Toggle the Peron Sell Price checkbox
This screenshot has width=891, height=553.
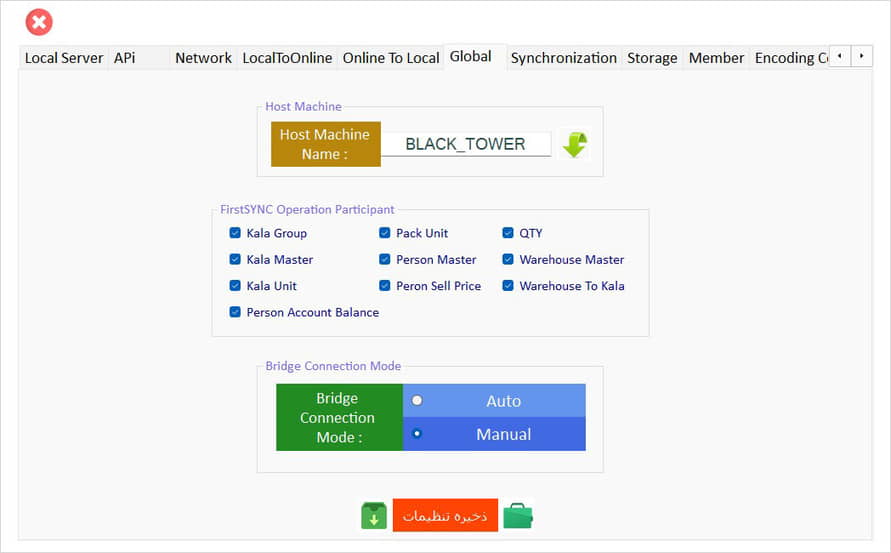coord(385,286)
